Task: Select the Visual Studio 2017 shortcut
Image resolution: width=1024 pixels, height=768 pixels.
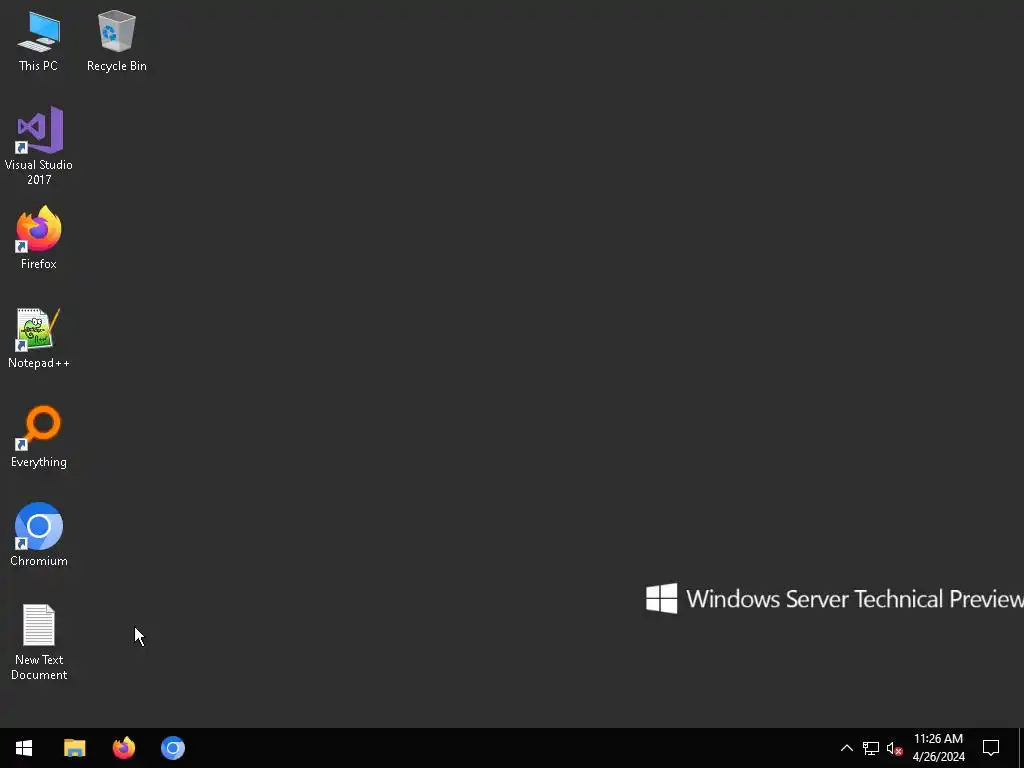Action: coord(39,146)
